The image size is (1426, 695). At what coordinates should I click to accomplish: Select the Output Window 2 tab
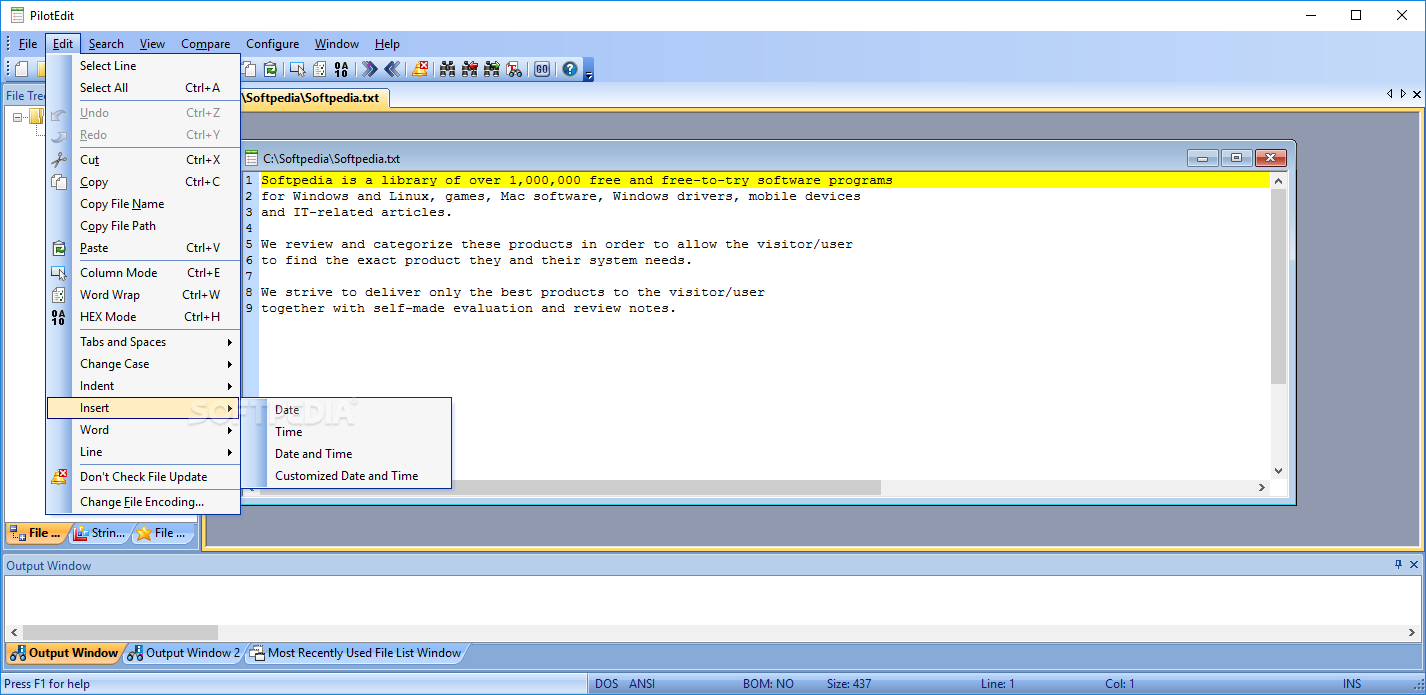coord(184,653)
